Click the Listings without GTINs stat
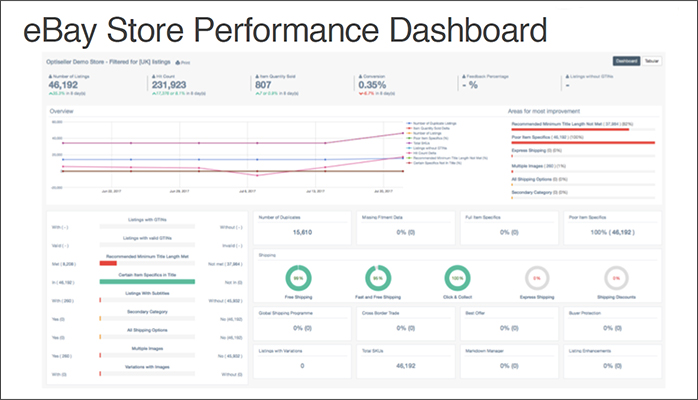Image resolution: width=698 pixels, height=400 pixels. [x=589, y=82]
